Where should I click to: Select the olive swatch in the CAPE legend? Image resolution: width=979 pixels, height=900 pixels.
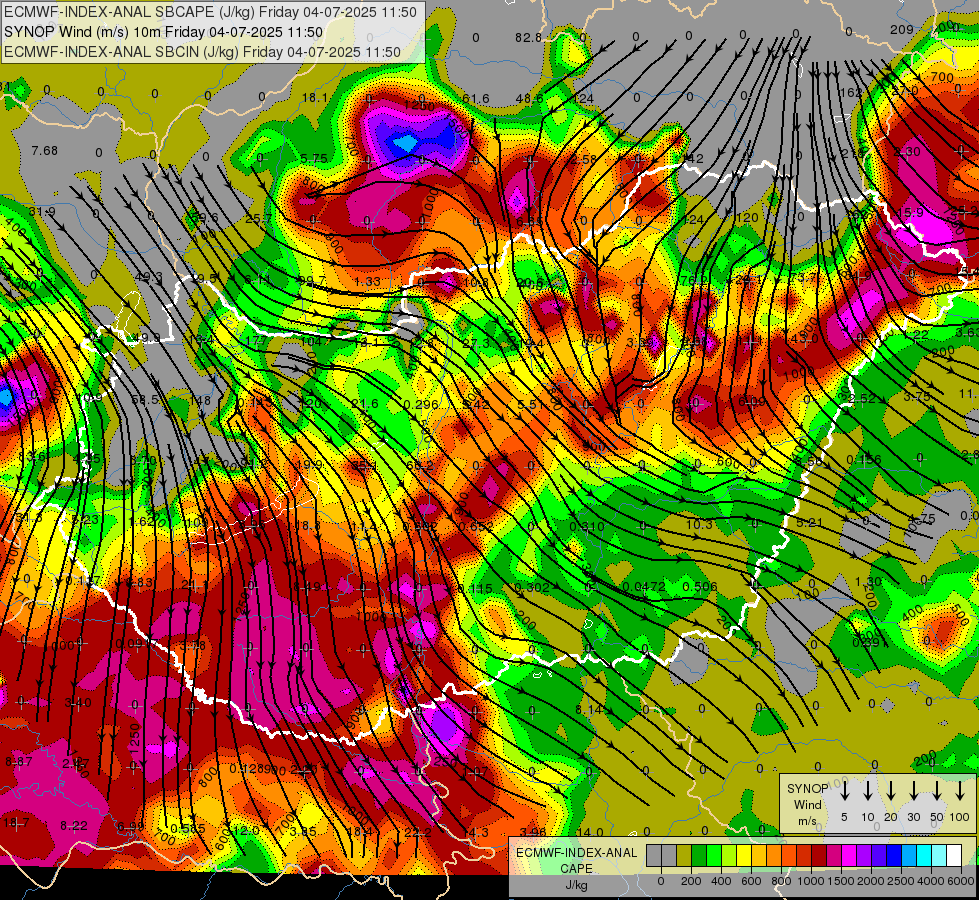pos(684,856)
